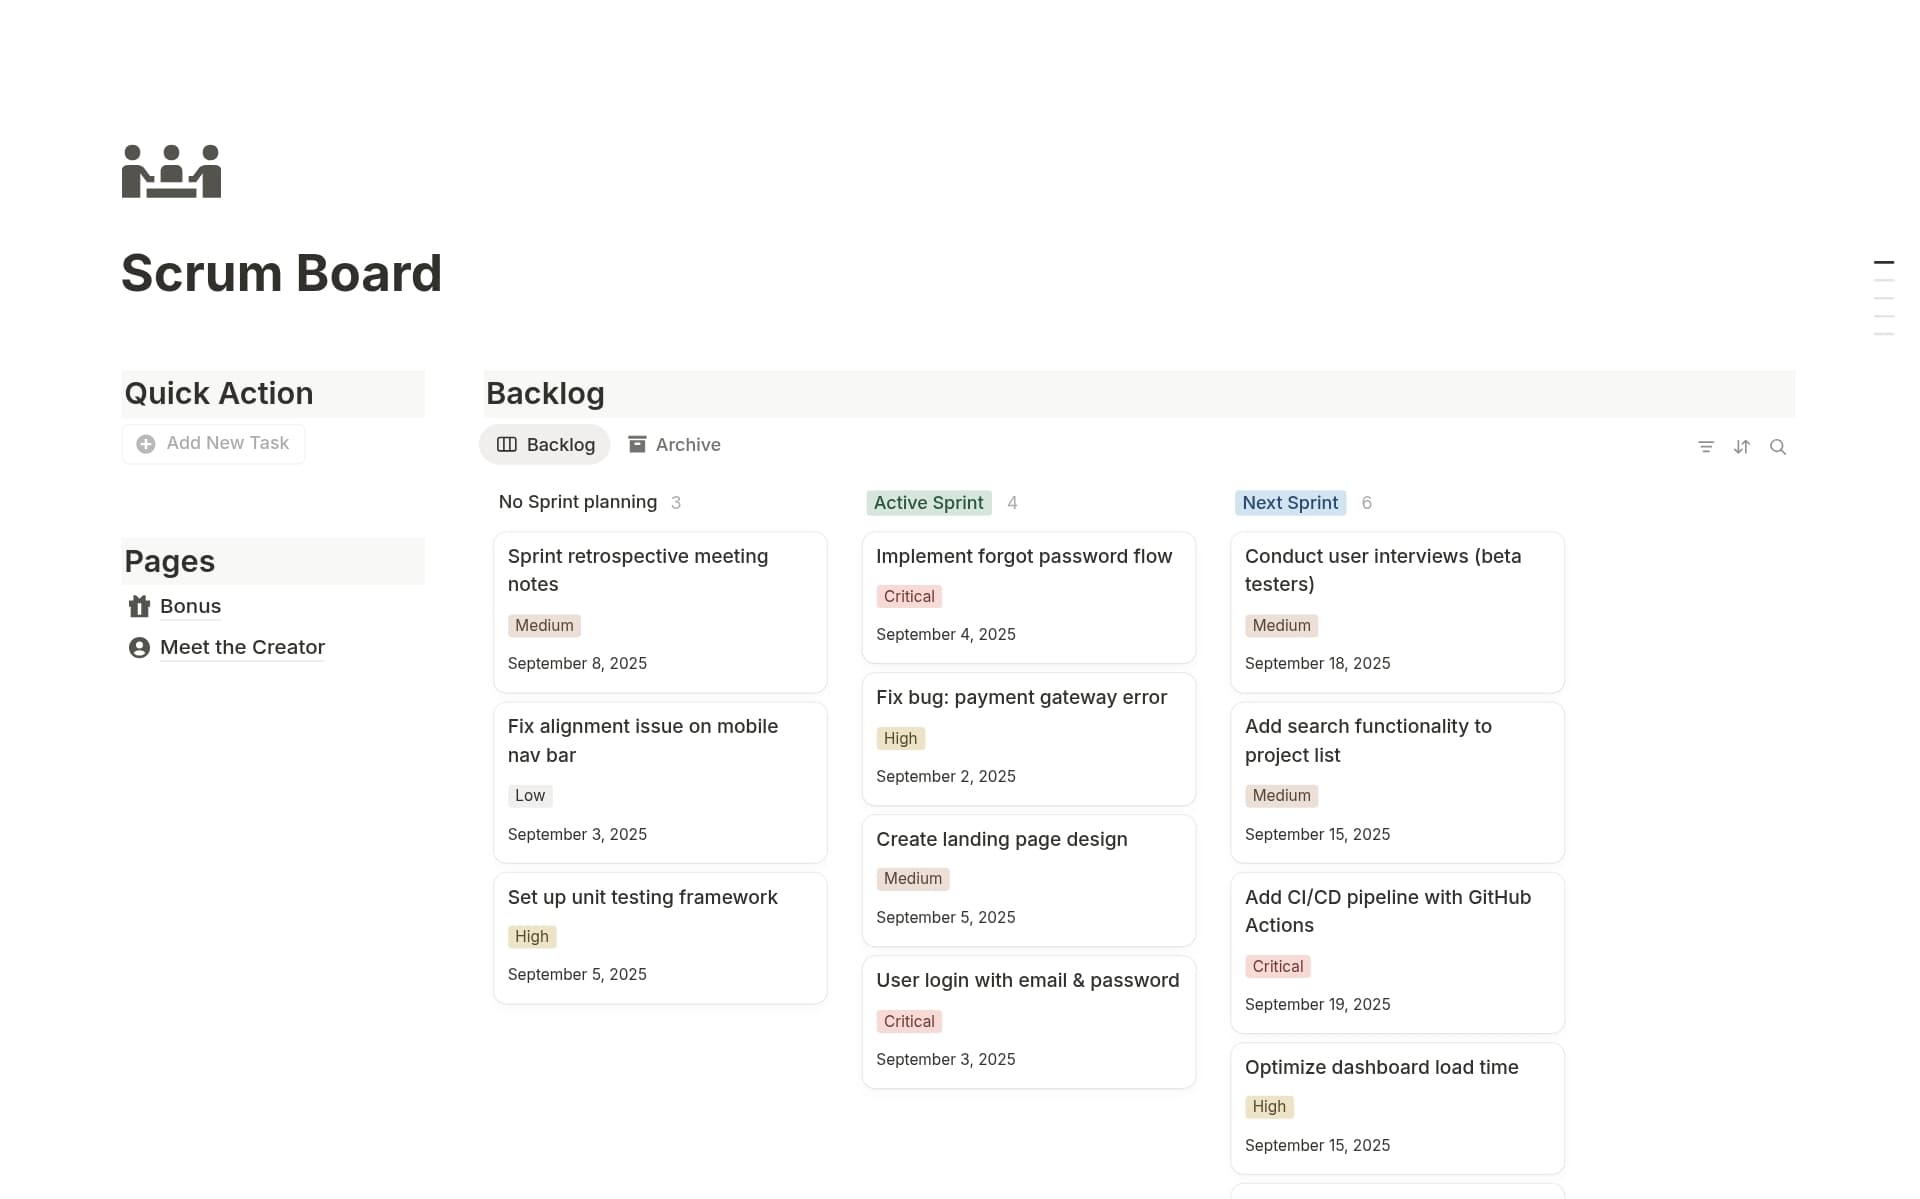Switch to the Backlog tab

pyautogui.click(x=561, y=444)
